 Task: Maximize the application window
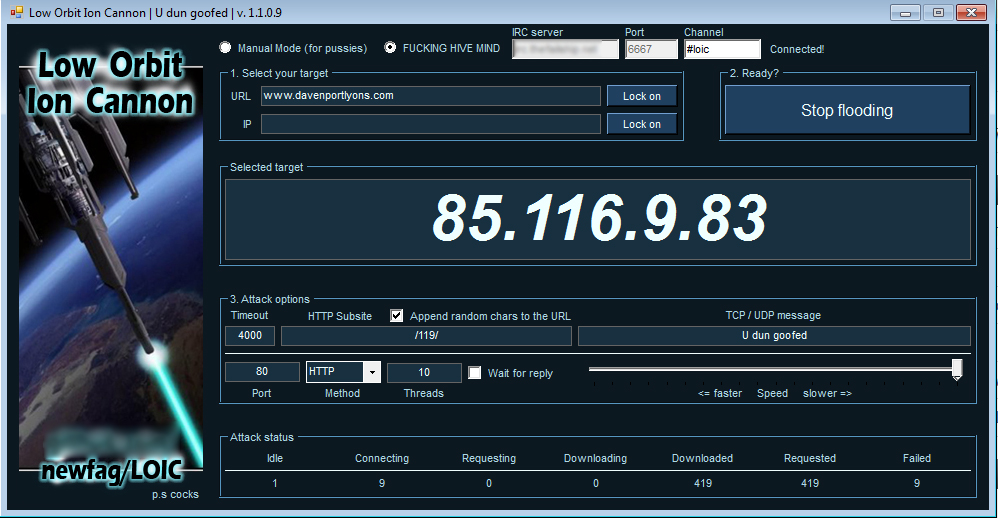pyautogui.click(x=938, y=13)
